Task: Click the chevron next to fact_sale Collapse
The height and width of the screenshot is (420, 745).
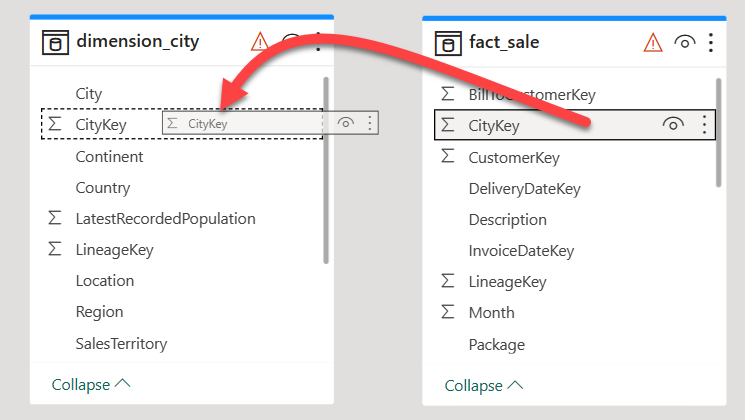Action: pyautogui.click(x=516, y=385)
